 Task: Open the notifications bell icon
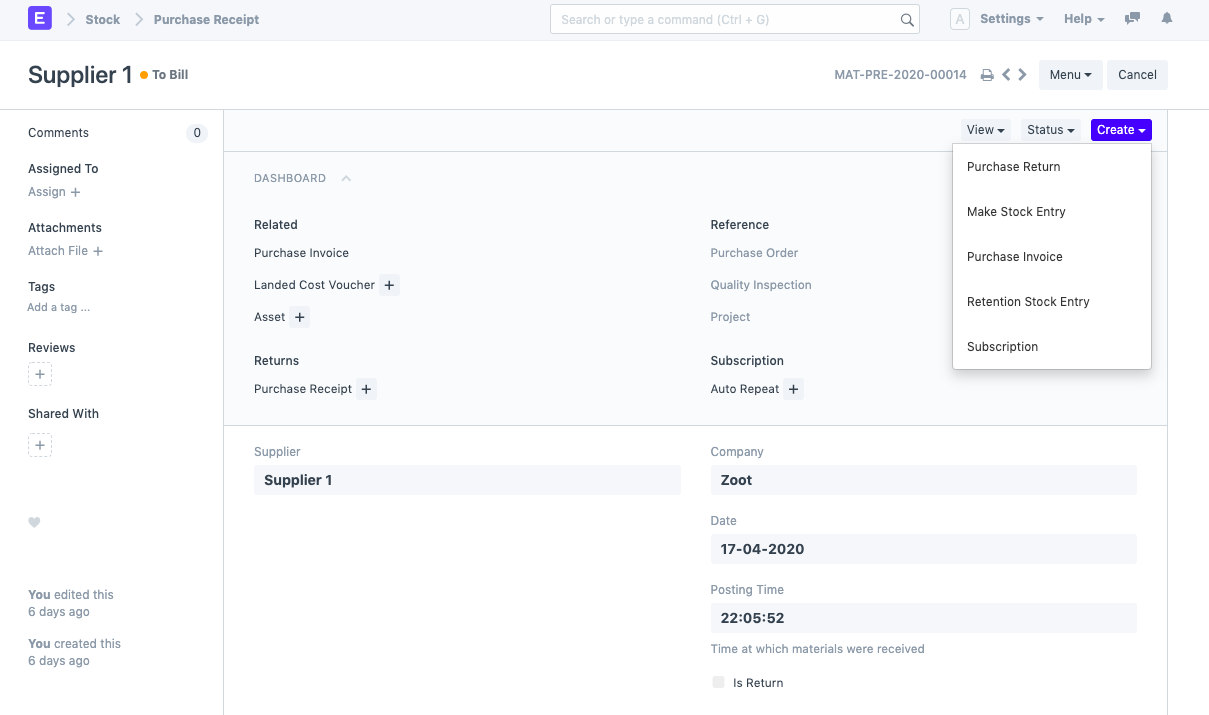[1167, 19]
